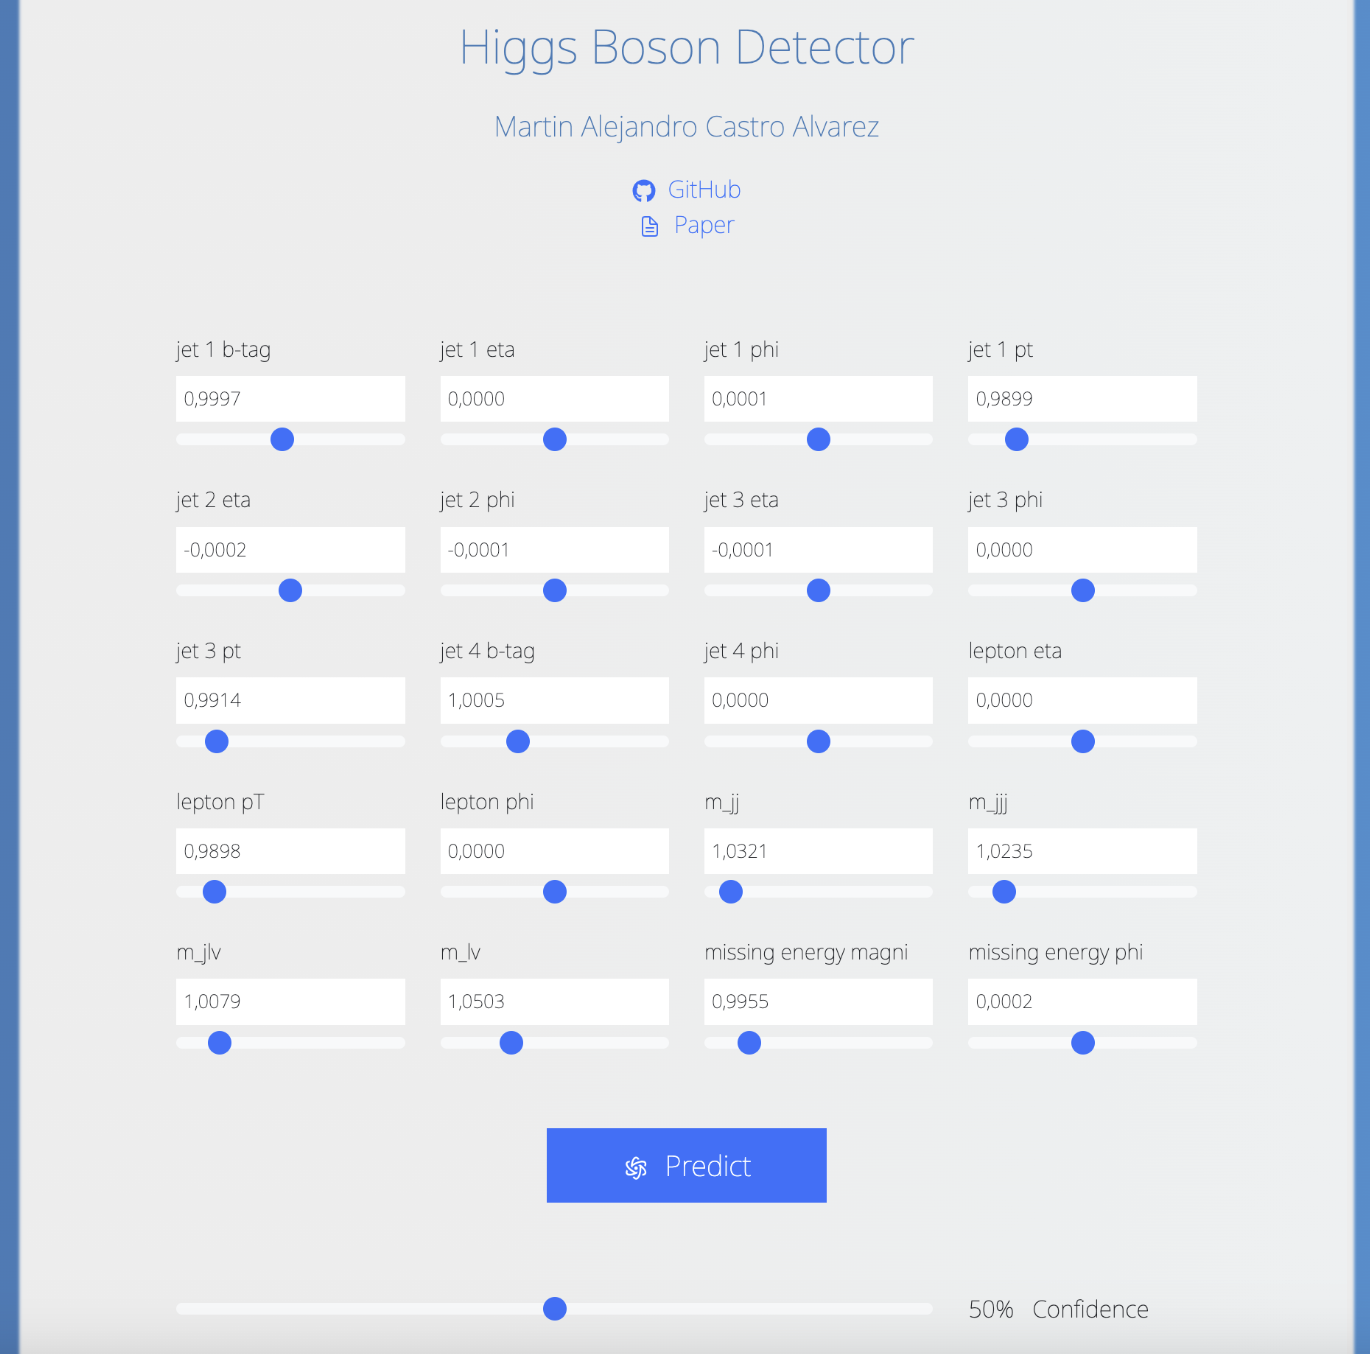Click the jet 2 eta slider handle
The height and width of the screenshot is (1354, 1370).
point(290,590)
